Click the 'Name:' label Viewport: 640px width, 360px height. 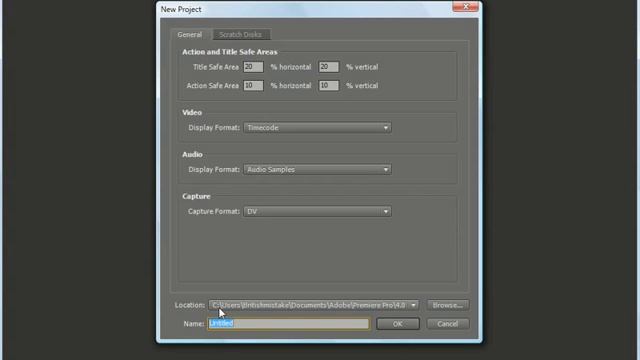pos(193,324)
